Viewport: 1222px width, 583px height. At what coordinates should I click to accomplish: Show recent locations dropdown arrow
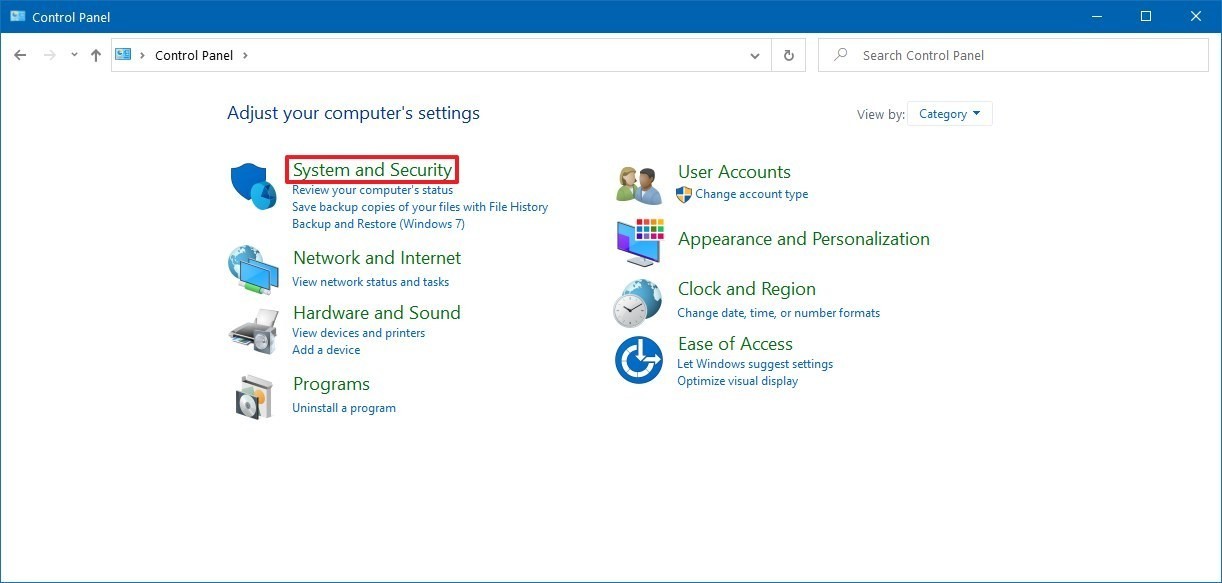click(74, 56)
